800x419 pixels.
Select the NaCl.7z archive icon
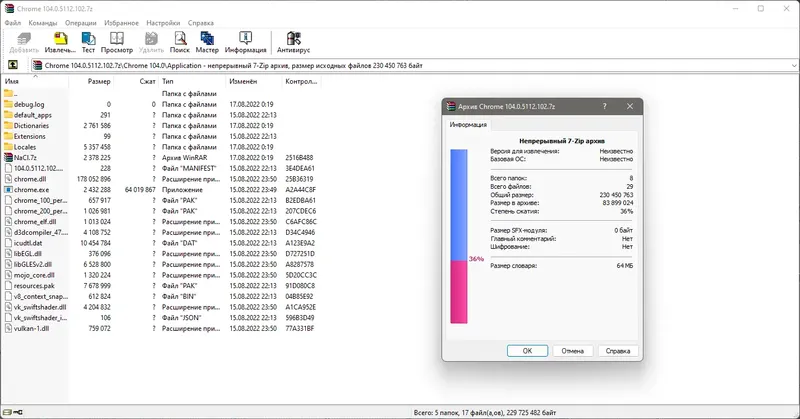(x=8, y=158)
